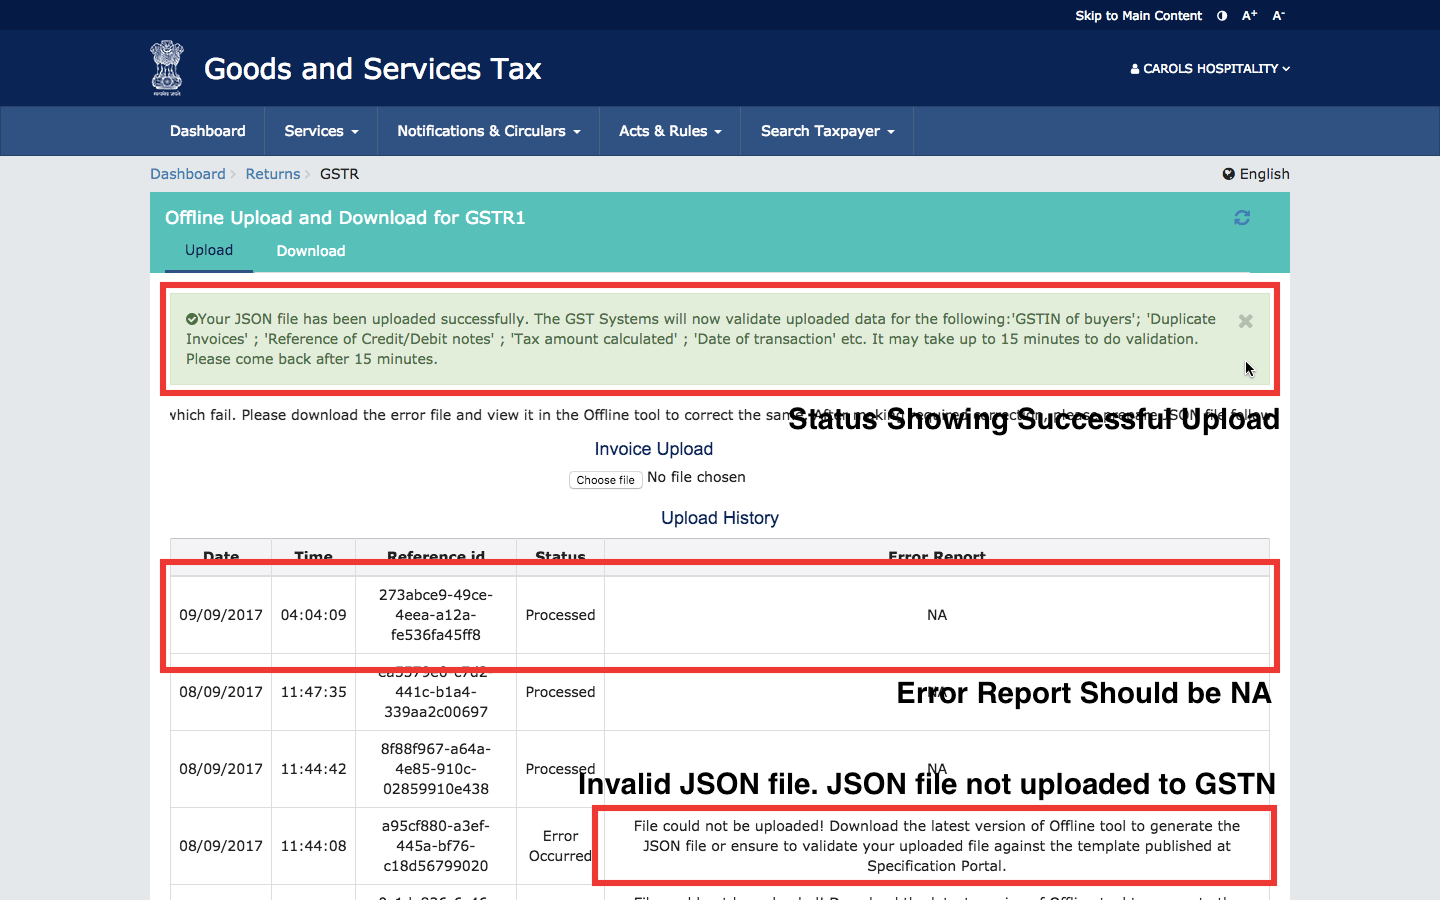1440x900 pixels.
Task: Expand the Search Taxpayer dropdown
Action: [826, 131]
